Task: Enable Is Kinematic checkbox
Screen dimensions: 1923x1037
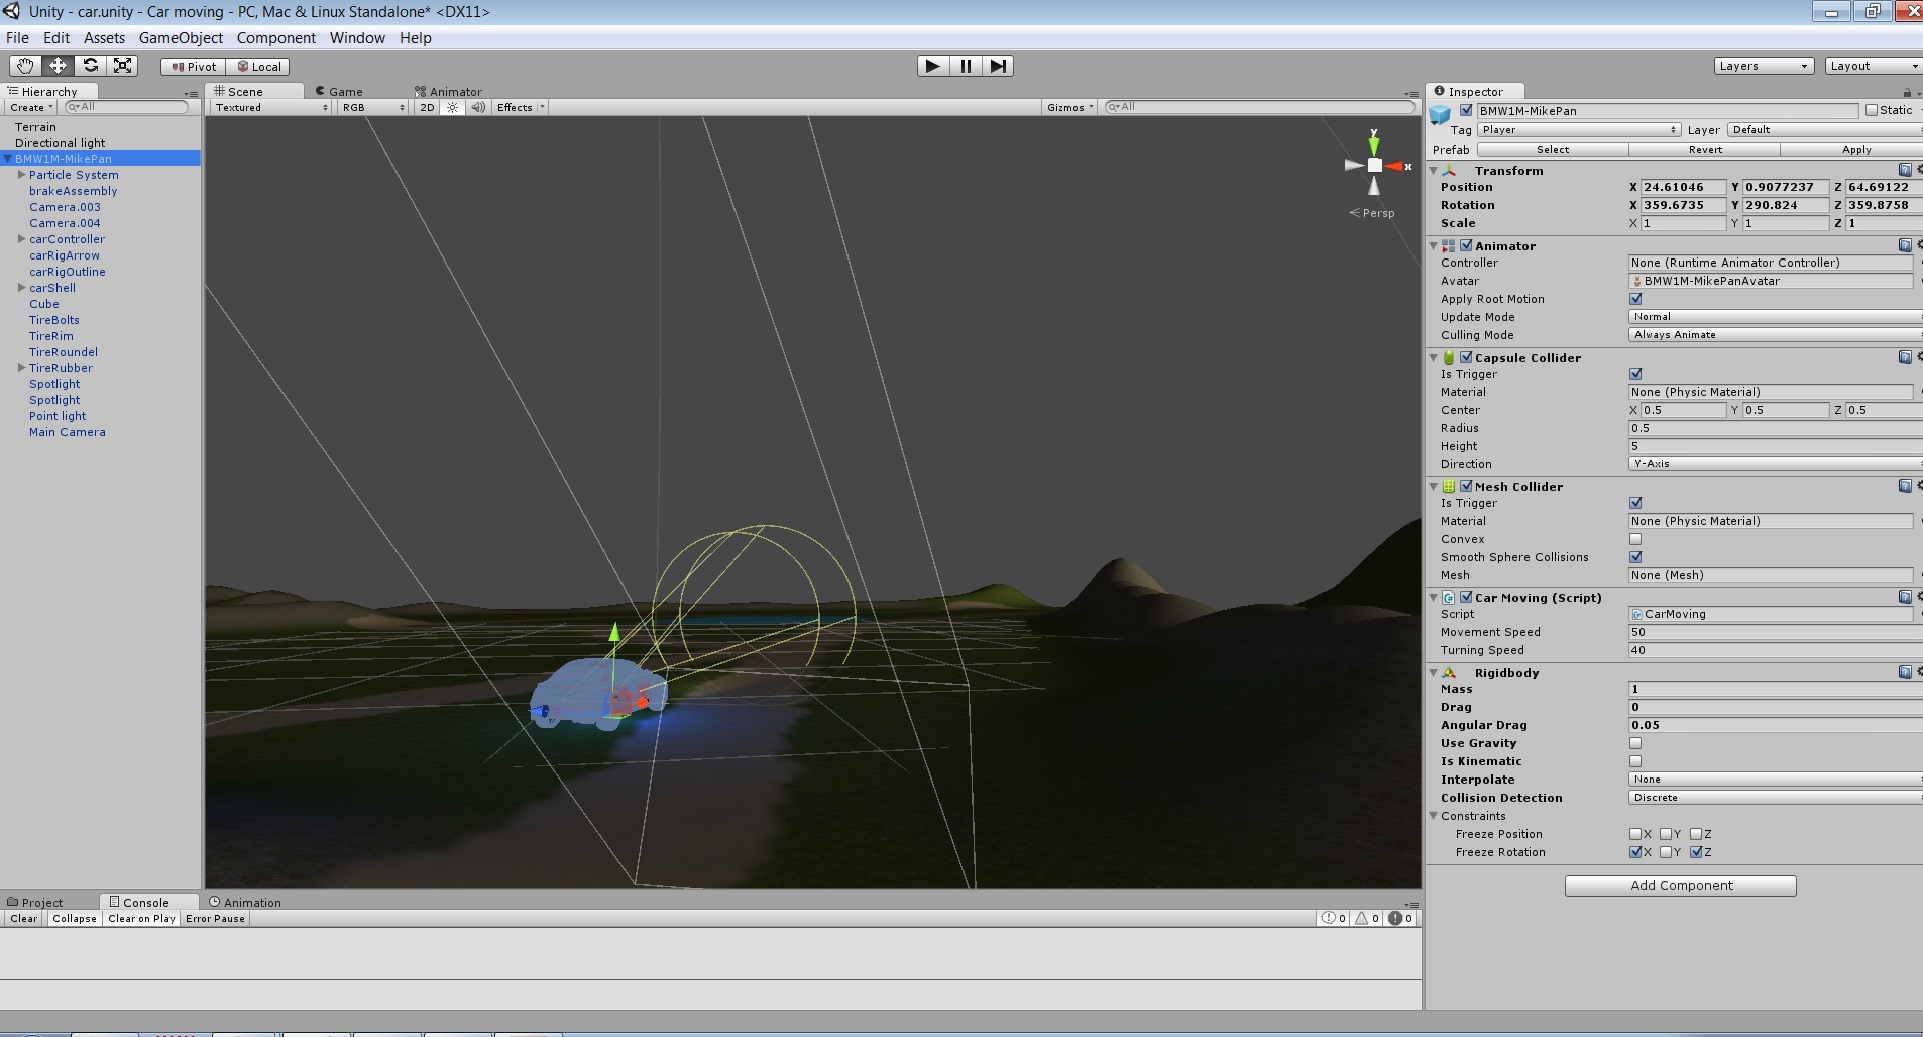Action: tap(1636, 761)
